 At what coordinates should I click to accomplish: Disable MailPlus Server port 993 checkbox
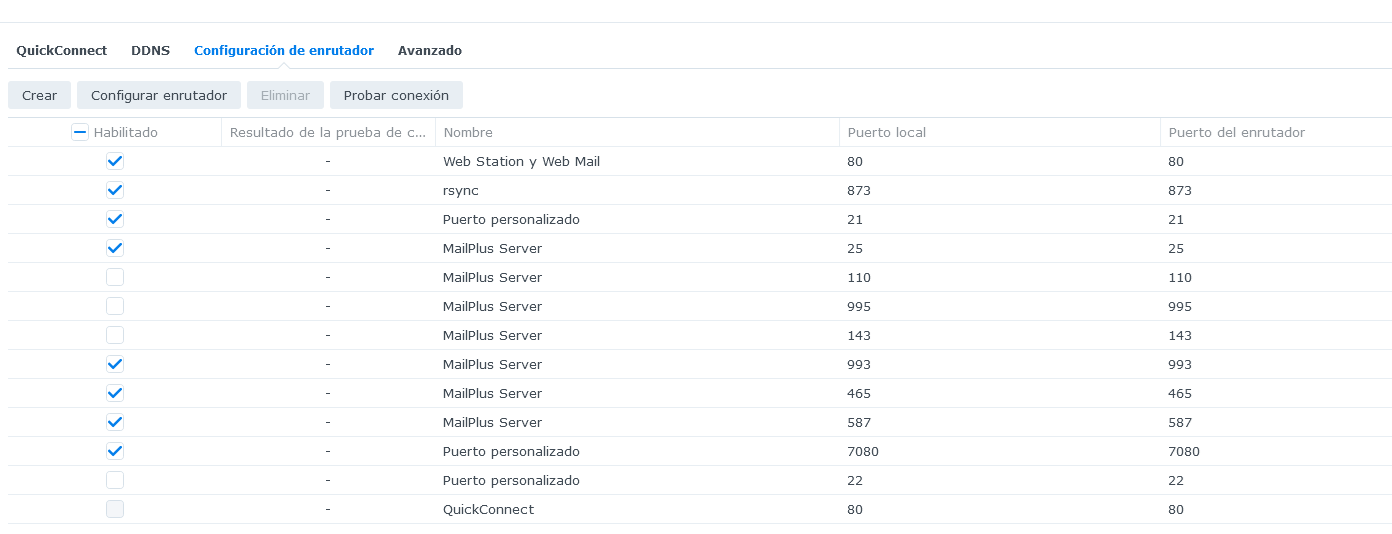point(115,364)
